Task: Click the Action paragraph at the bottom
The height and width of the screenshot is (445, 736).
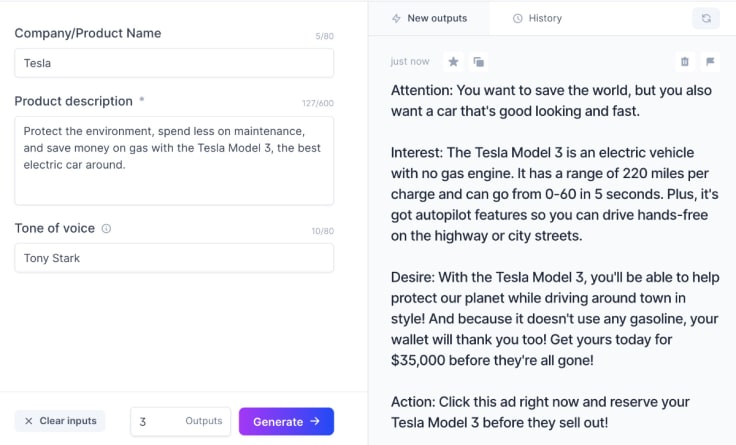Action: coord(540,412)
